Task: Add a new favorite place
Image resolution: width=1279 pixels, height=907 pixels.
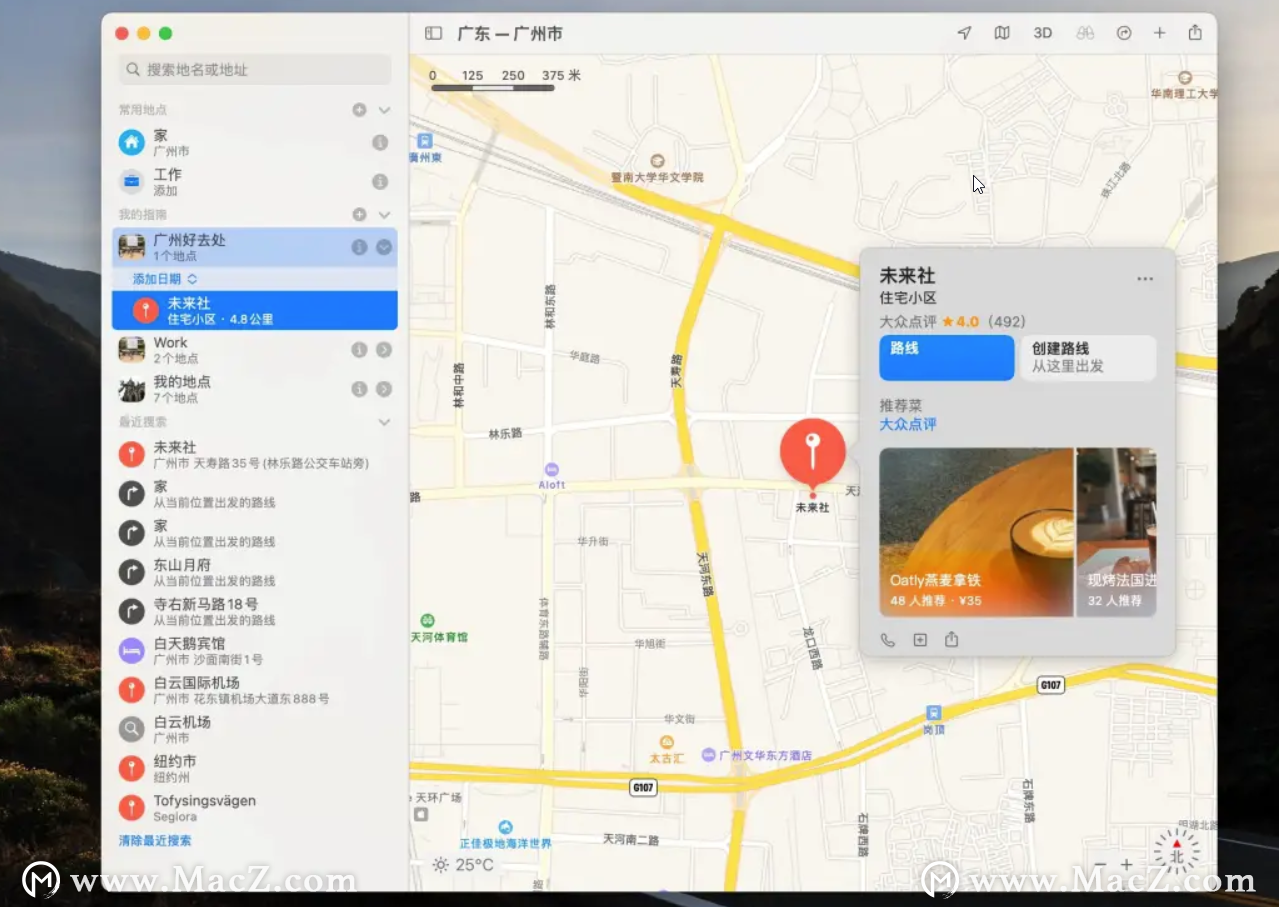Action: point(359,110)
